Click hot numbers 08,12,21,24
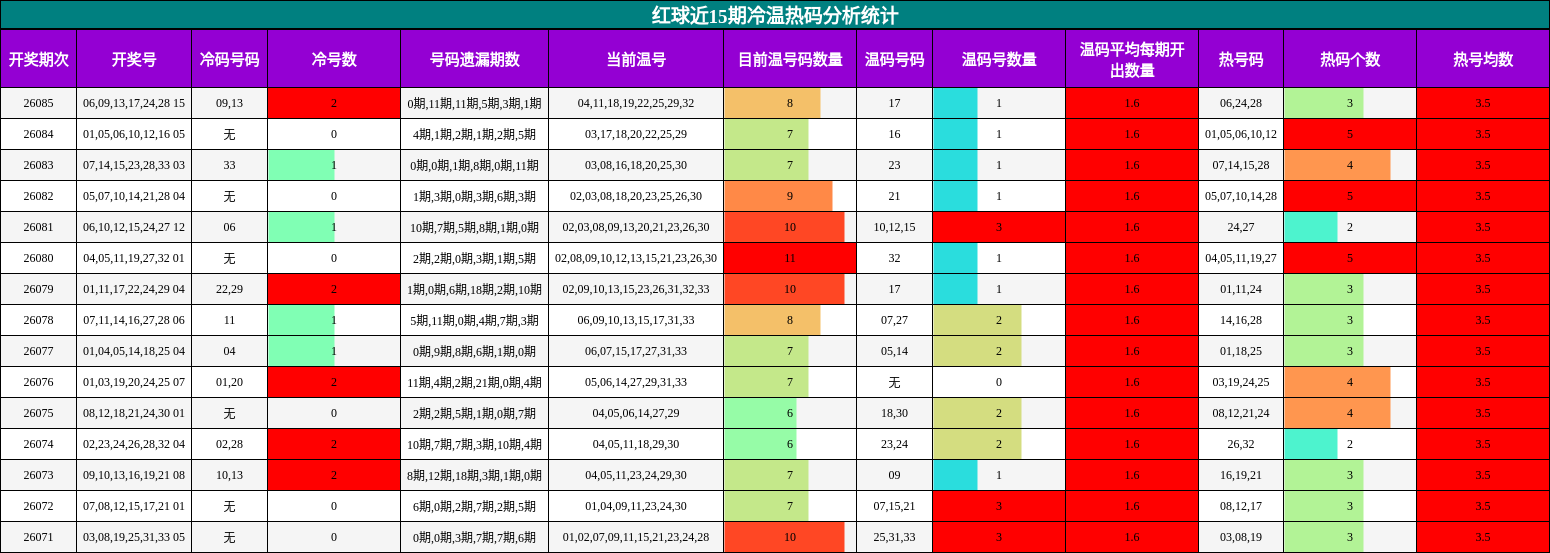The width and height of the screenshot is (1550, 553). pos(1241,413)
